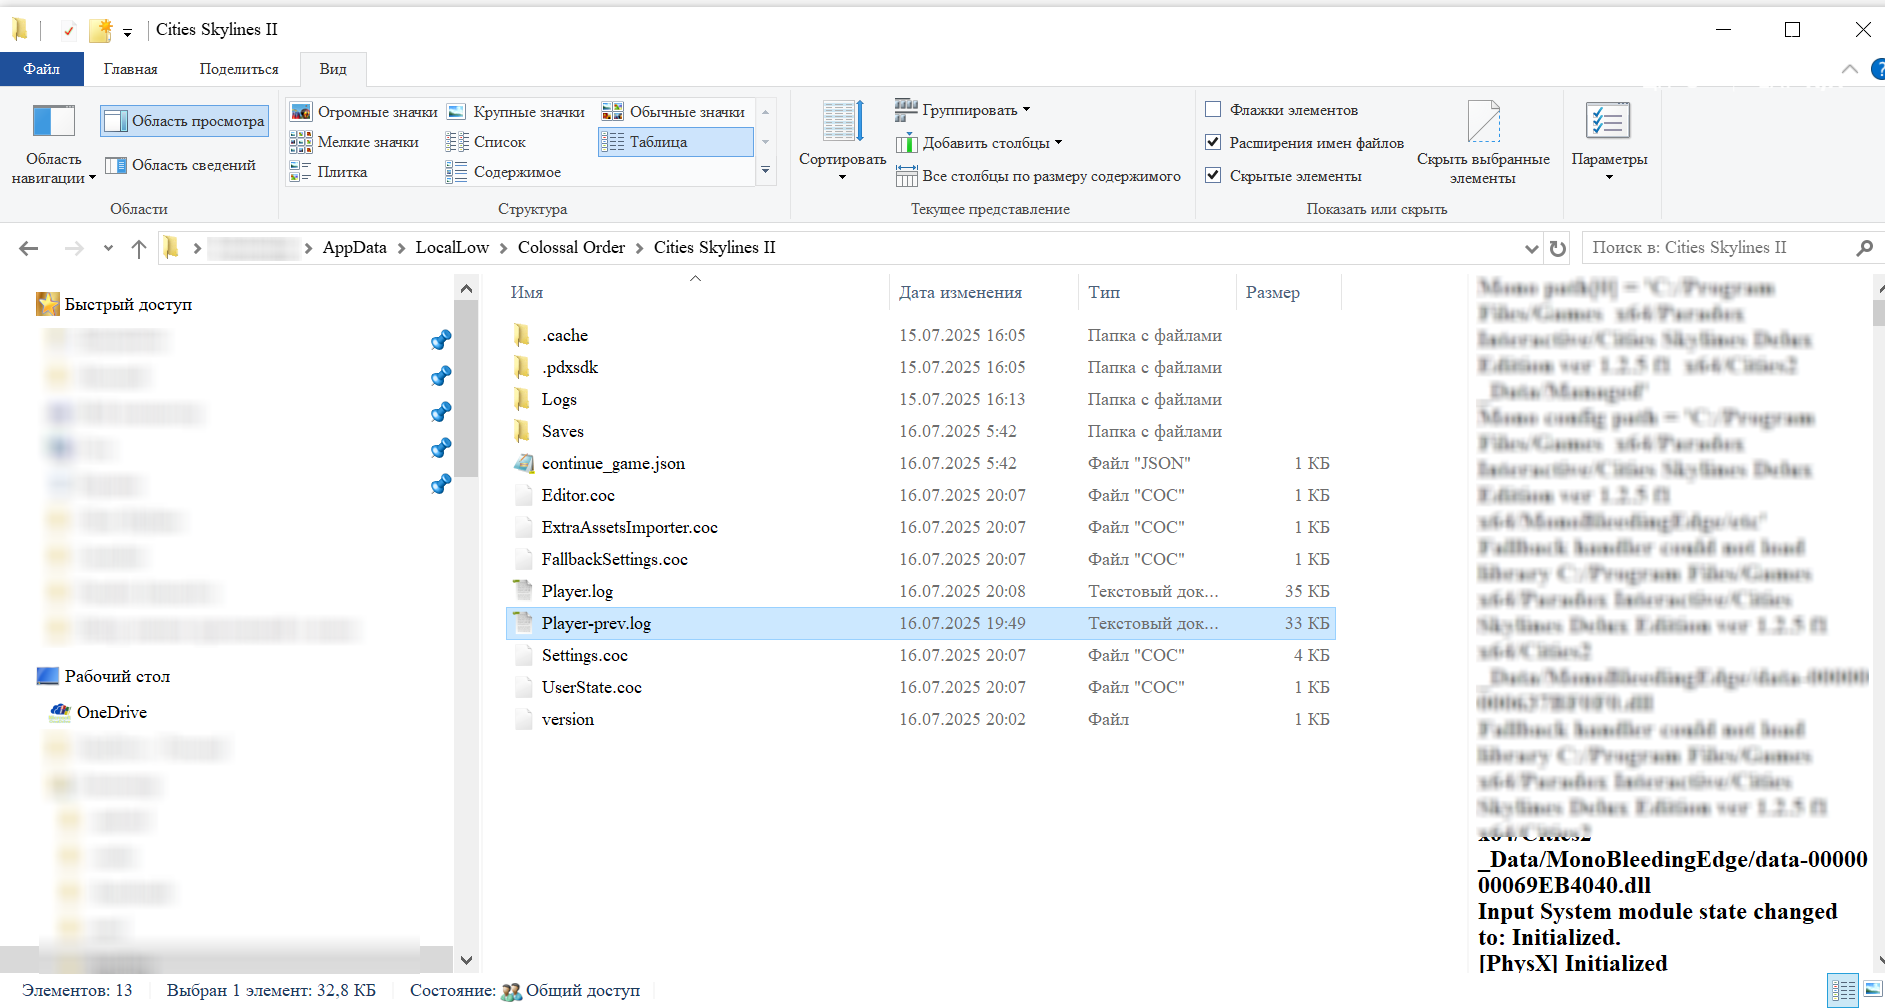This screenshot has height=1008, width=1890.
Task: Go up one folder level with the up arrow
Action: coord(139,248)
